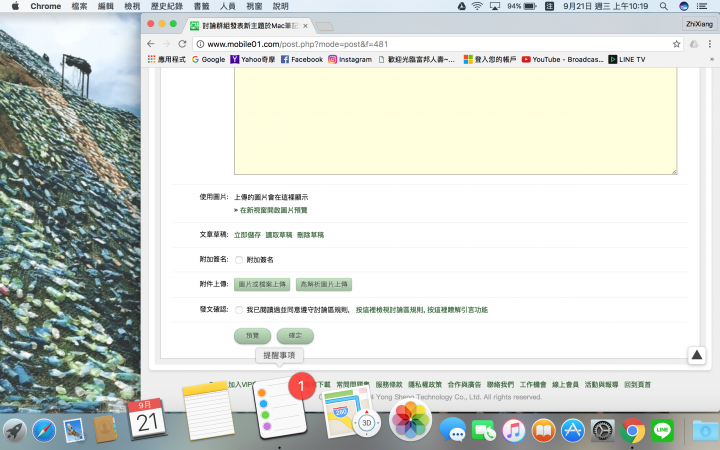Open the 書籤 menu
The height and width of the screenshot is (450, 720).
click(x=201, y=6)
